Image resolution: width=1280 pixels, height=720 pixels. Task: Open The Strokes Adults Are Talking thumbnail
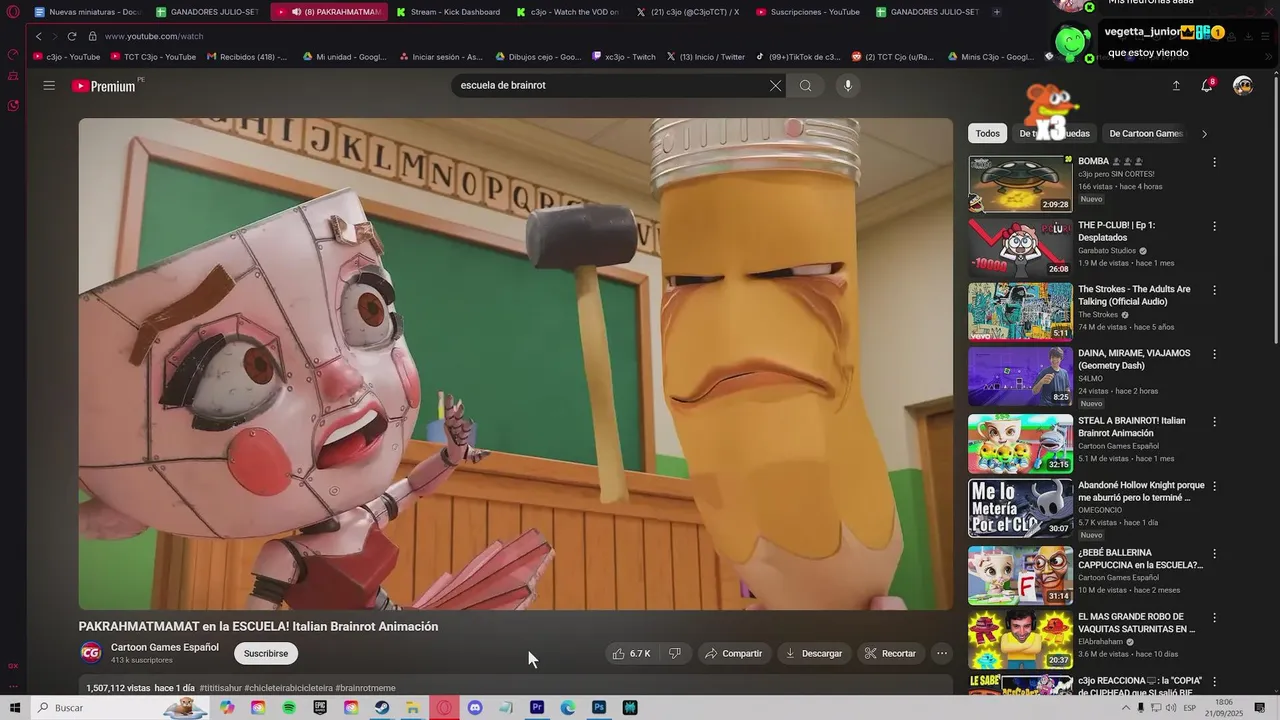tap(1020, 312)
